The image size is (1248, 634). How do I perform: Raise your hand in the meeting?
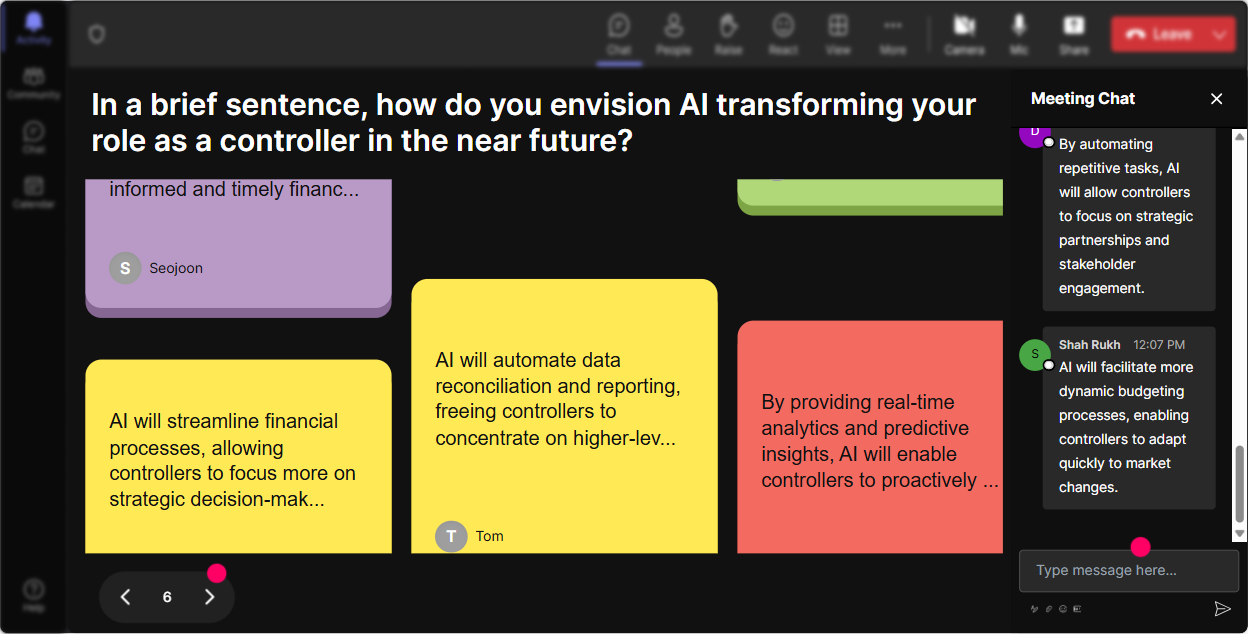tap(728, 34)
